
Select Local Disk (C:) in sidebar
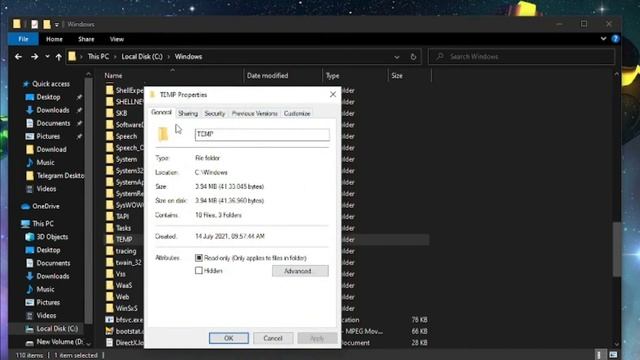click(57, 329)
